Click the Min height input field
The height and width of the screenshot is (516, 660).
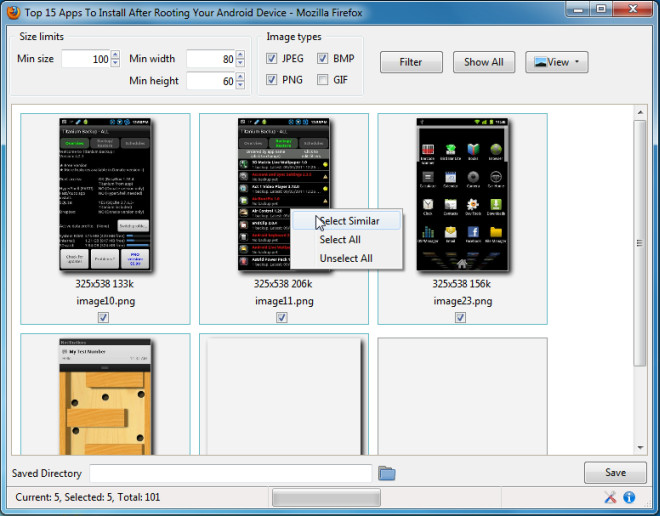tap(210, 81)
